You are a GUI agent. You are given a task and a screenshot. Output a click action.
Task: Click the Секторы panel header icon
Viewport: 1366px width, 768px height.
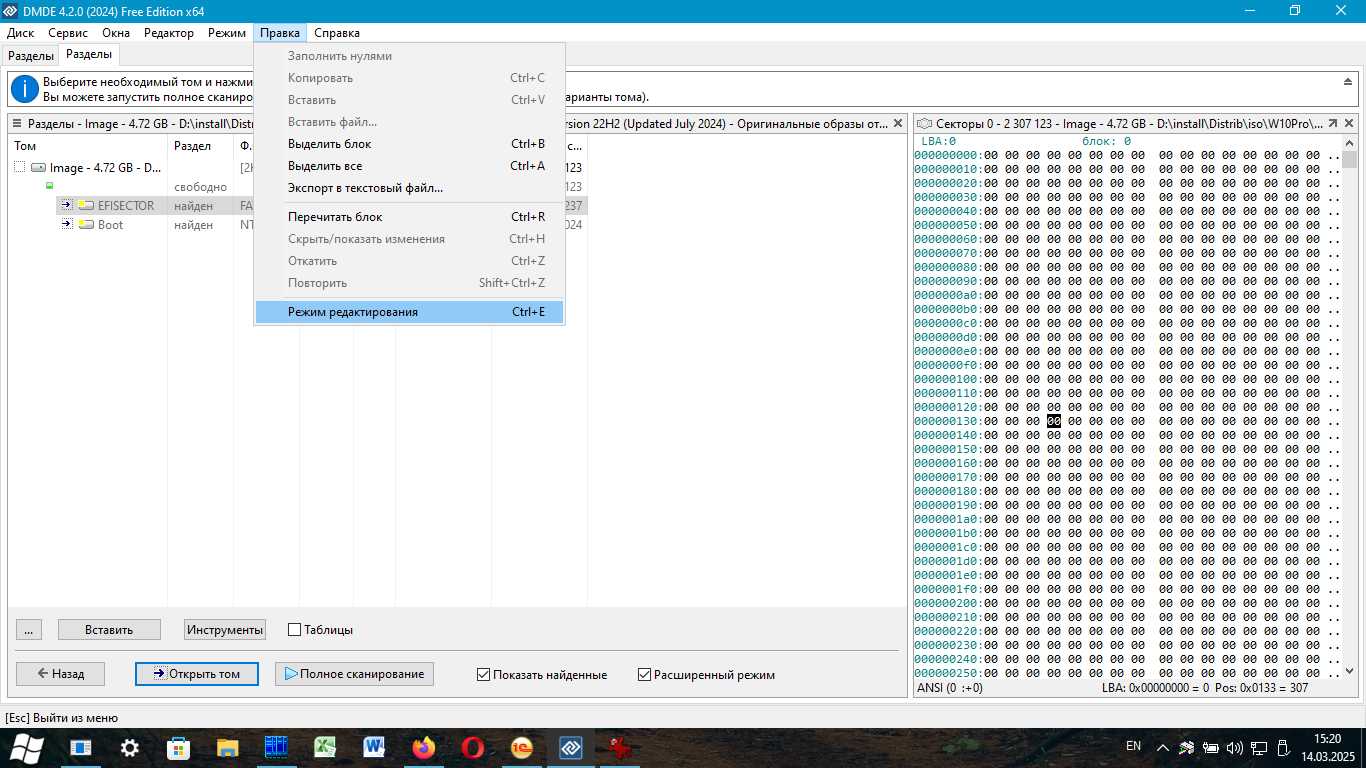(x=923, y=124)
